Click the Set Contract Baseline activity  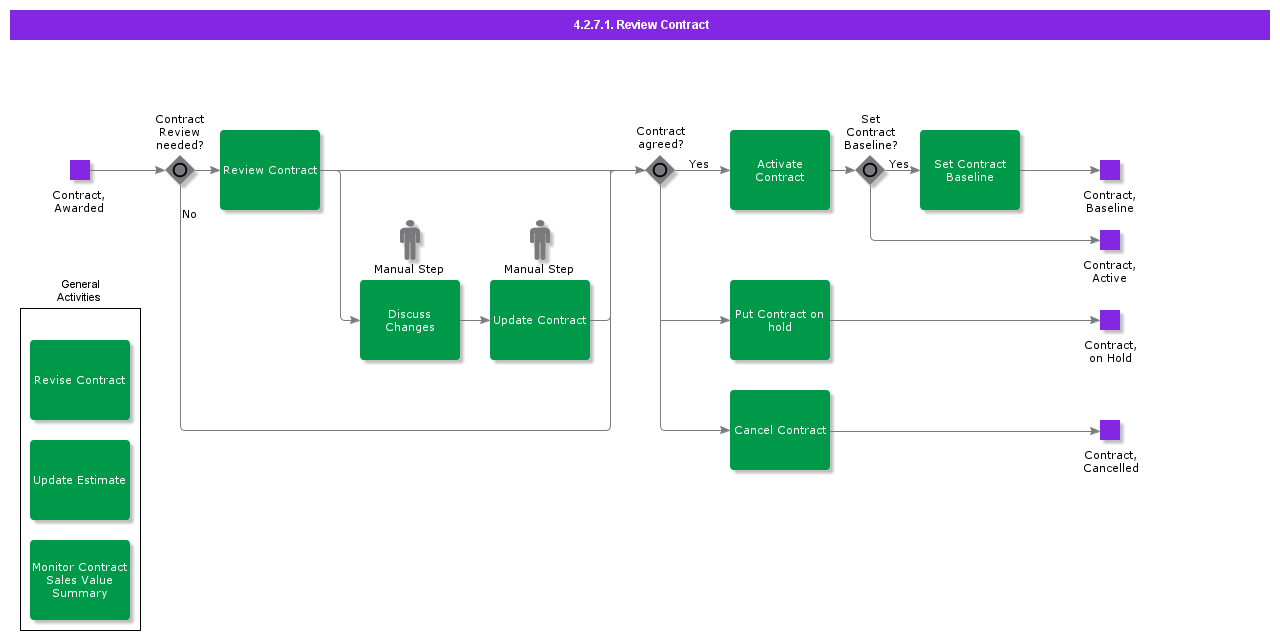point(970,170)
